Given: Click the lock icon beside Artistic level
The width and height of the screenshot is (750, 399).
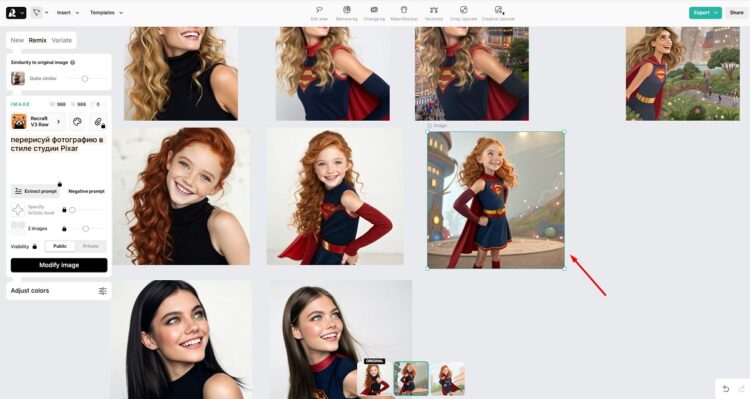Looking at the screenshot, I should pyautogui.click(x=64, y=210).
